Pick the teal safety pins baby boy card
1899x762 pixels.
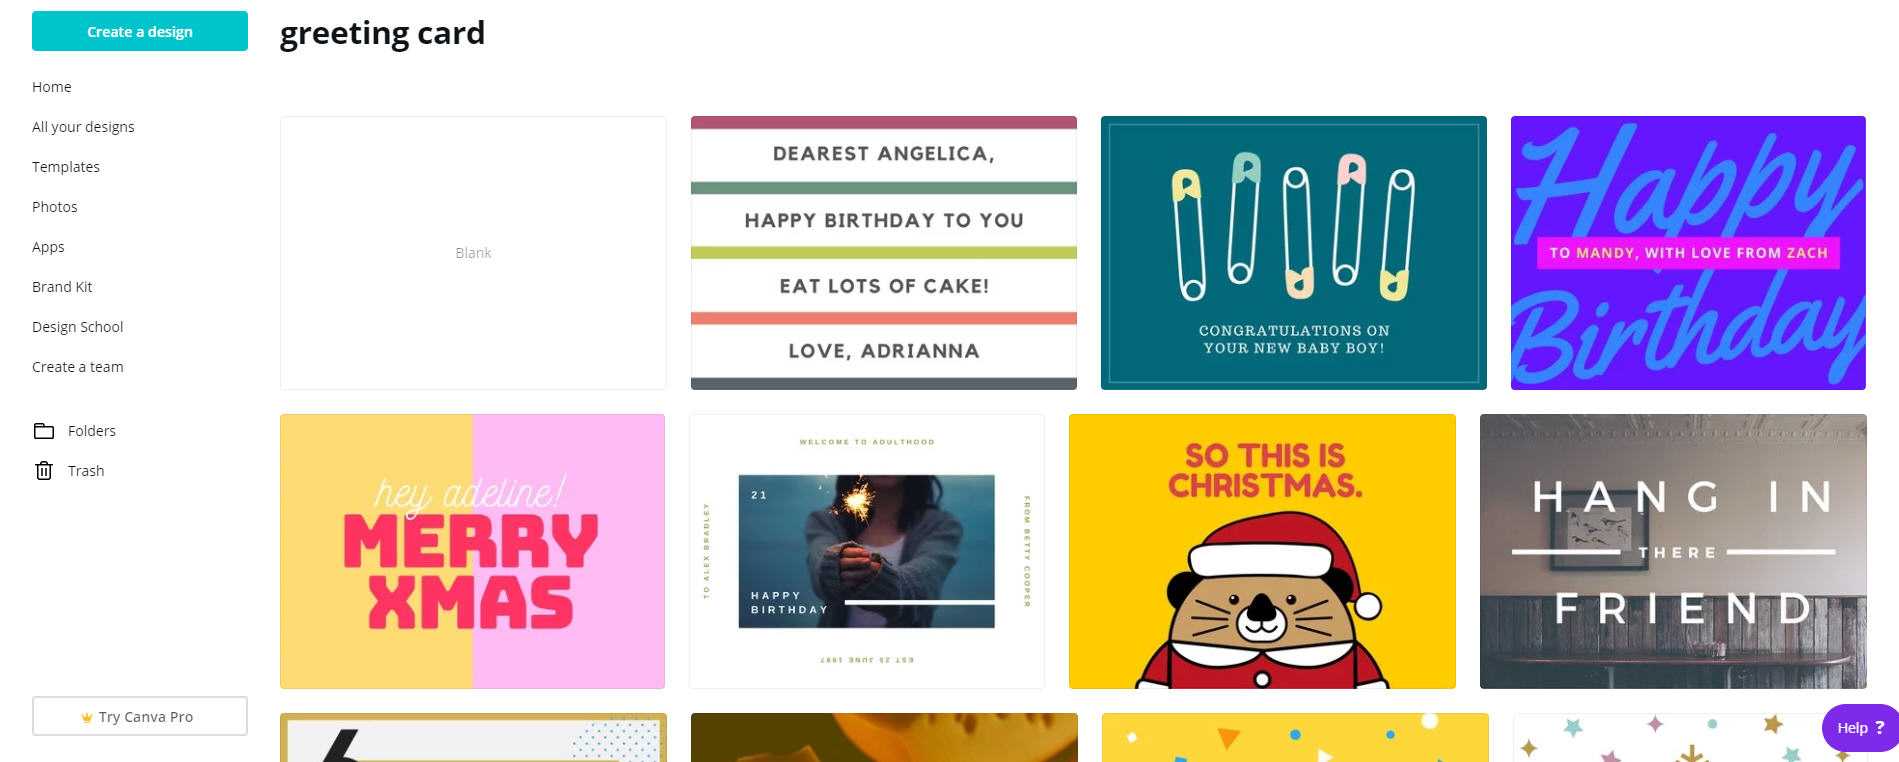coord(1294,253)
